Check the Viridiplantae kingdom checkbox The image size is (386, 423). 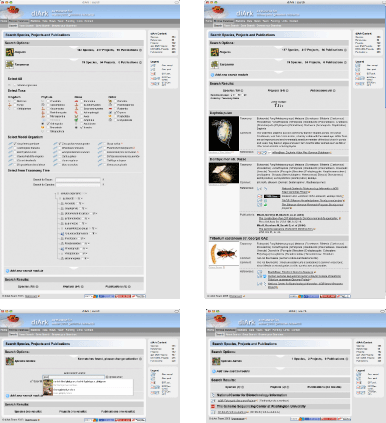click(14, 109)
